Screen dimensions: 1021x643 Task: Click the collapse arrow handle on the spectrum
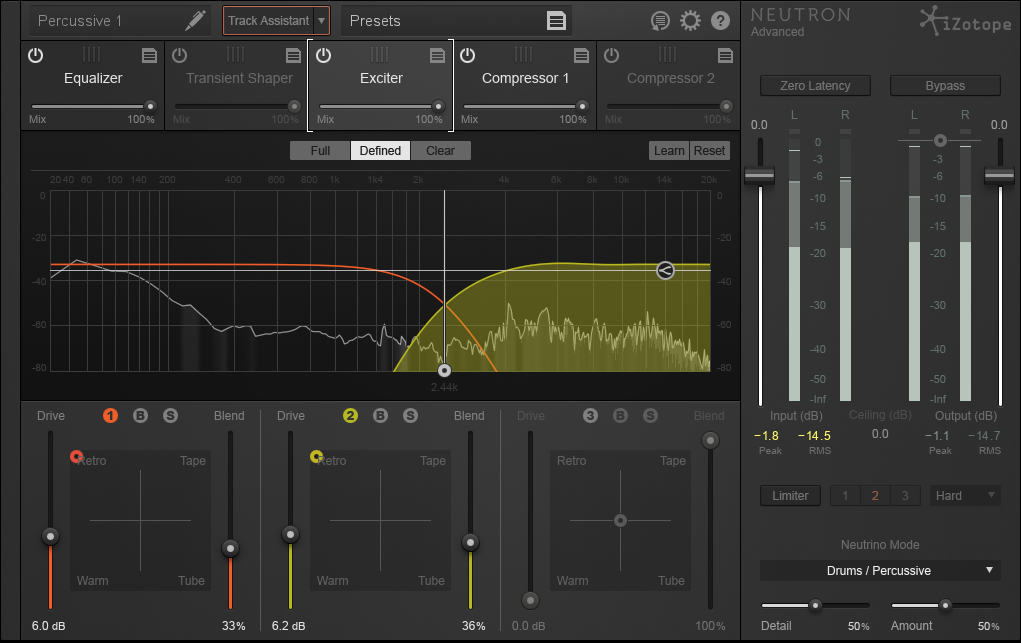(665, 270)
